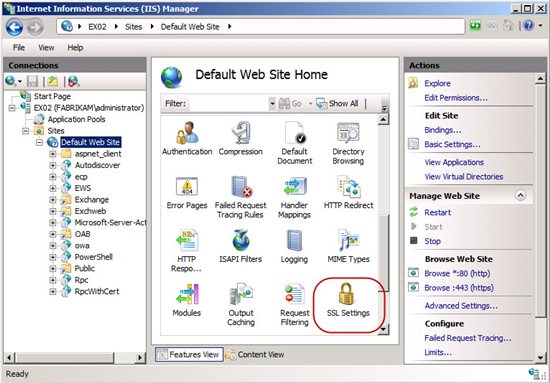Click the Up folder icon in Connections
The image size is (550, 383).
click(x=53, y=82)
